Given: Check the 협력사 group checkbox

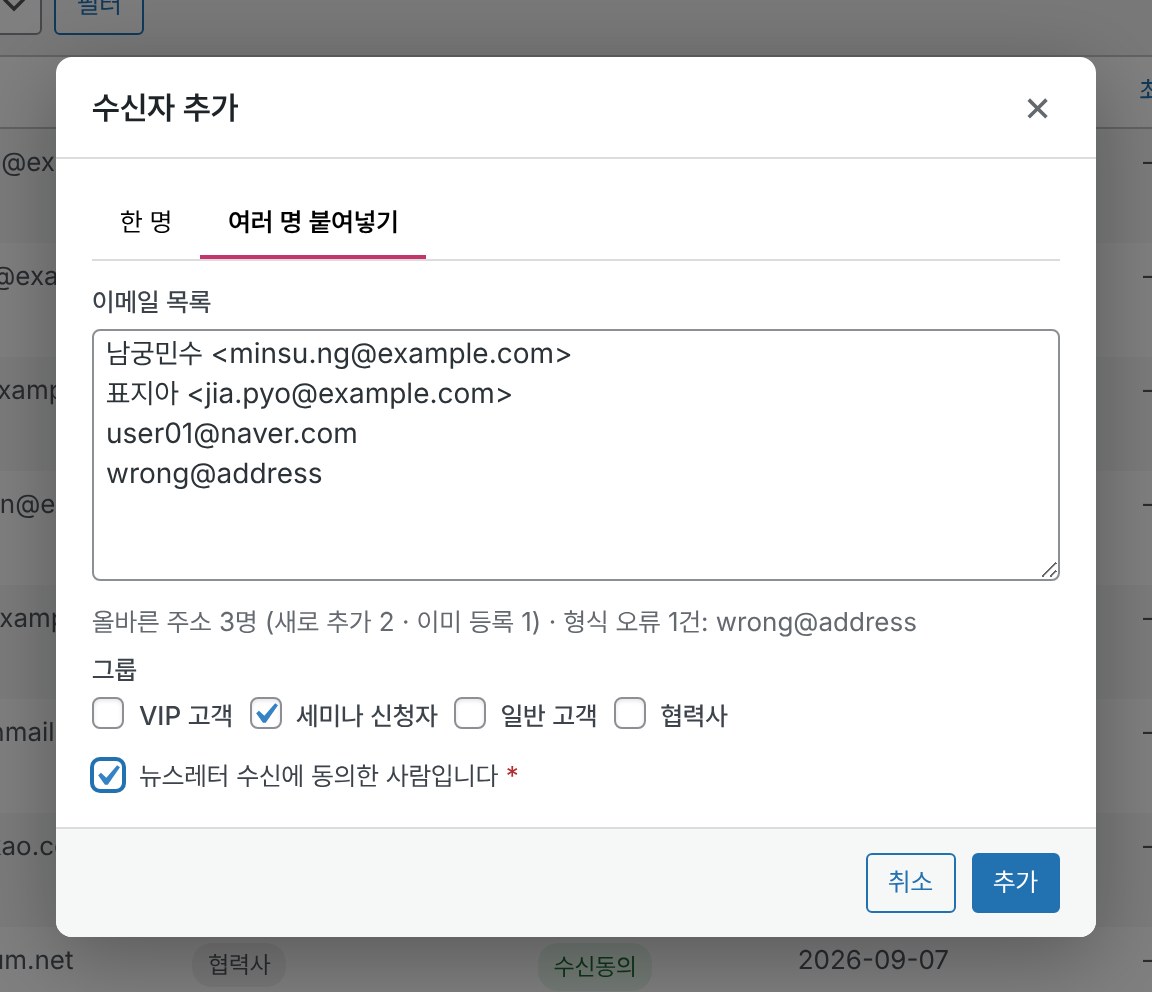Looking at the screenshot, I should (x=630, y=714).
